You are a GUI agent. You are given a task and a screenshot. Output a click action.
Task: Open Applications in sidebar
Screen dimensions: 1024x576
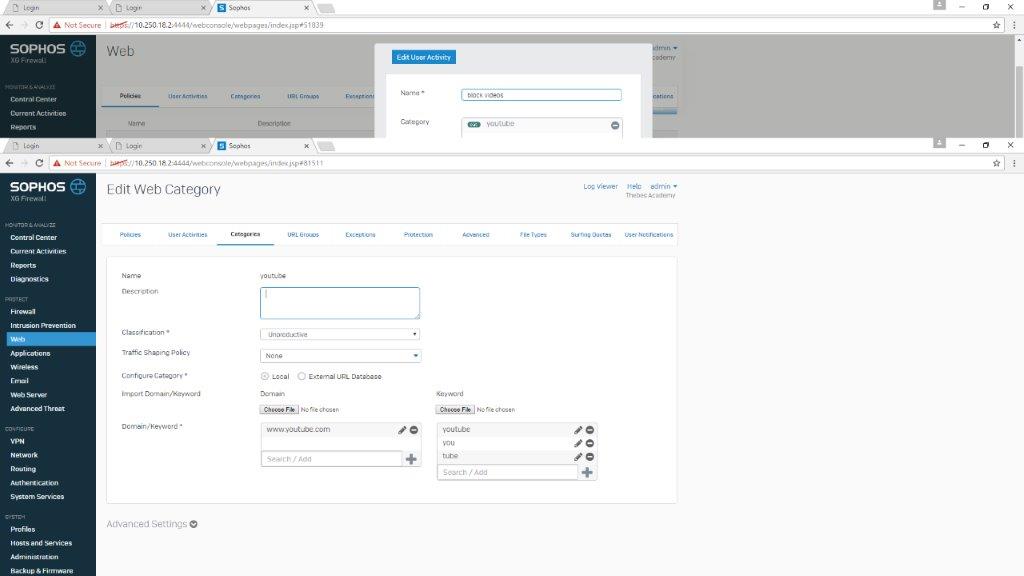click(x=30, y=353)
